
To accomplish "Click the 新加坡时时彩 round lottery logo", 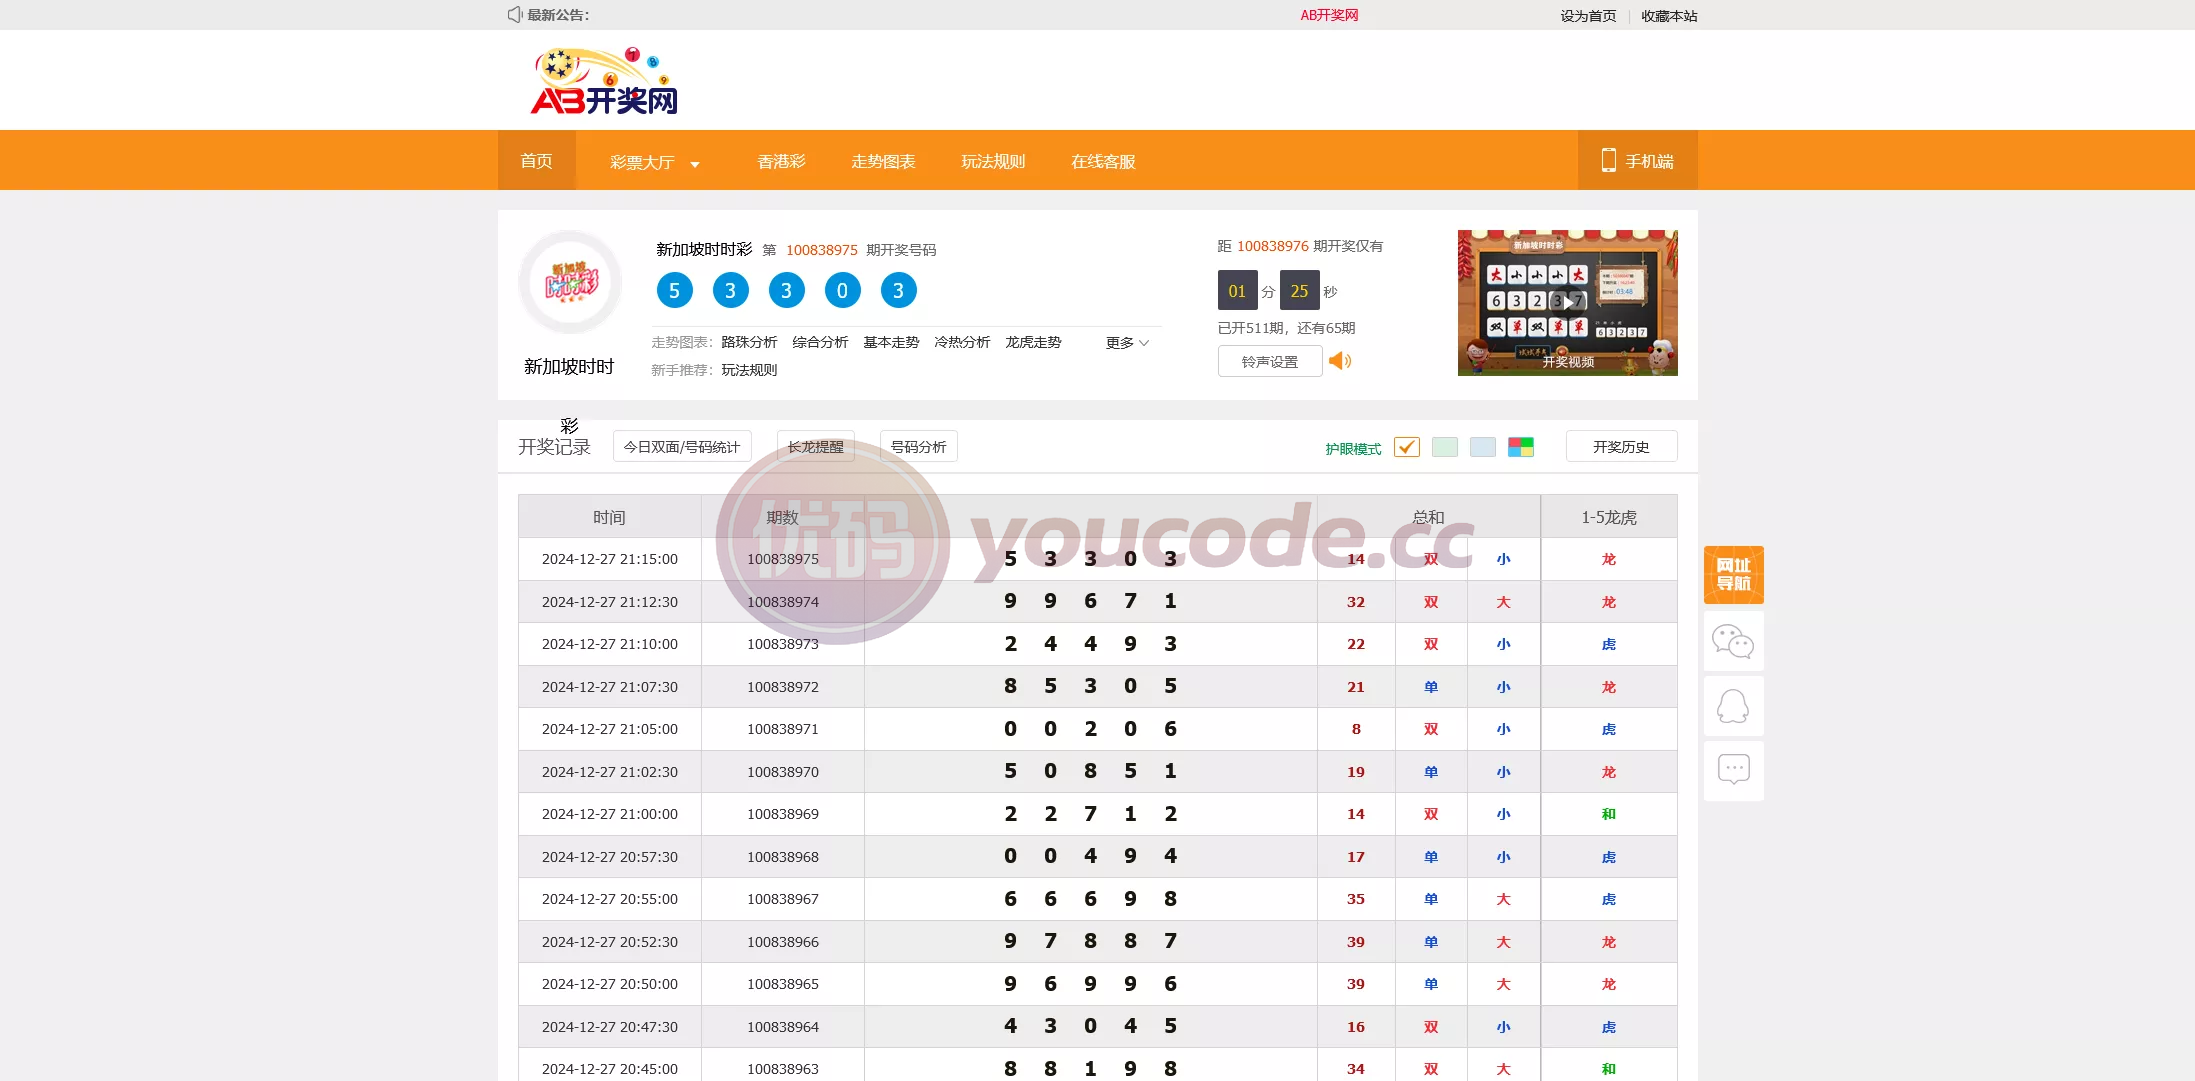I will 570,283.
